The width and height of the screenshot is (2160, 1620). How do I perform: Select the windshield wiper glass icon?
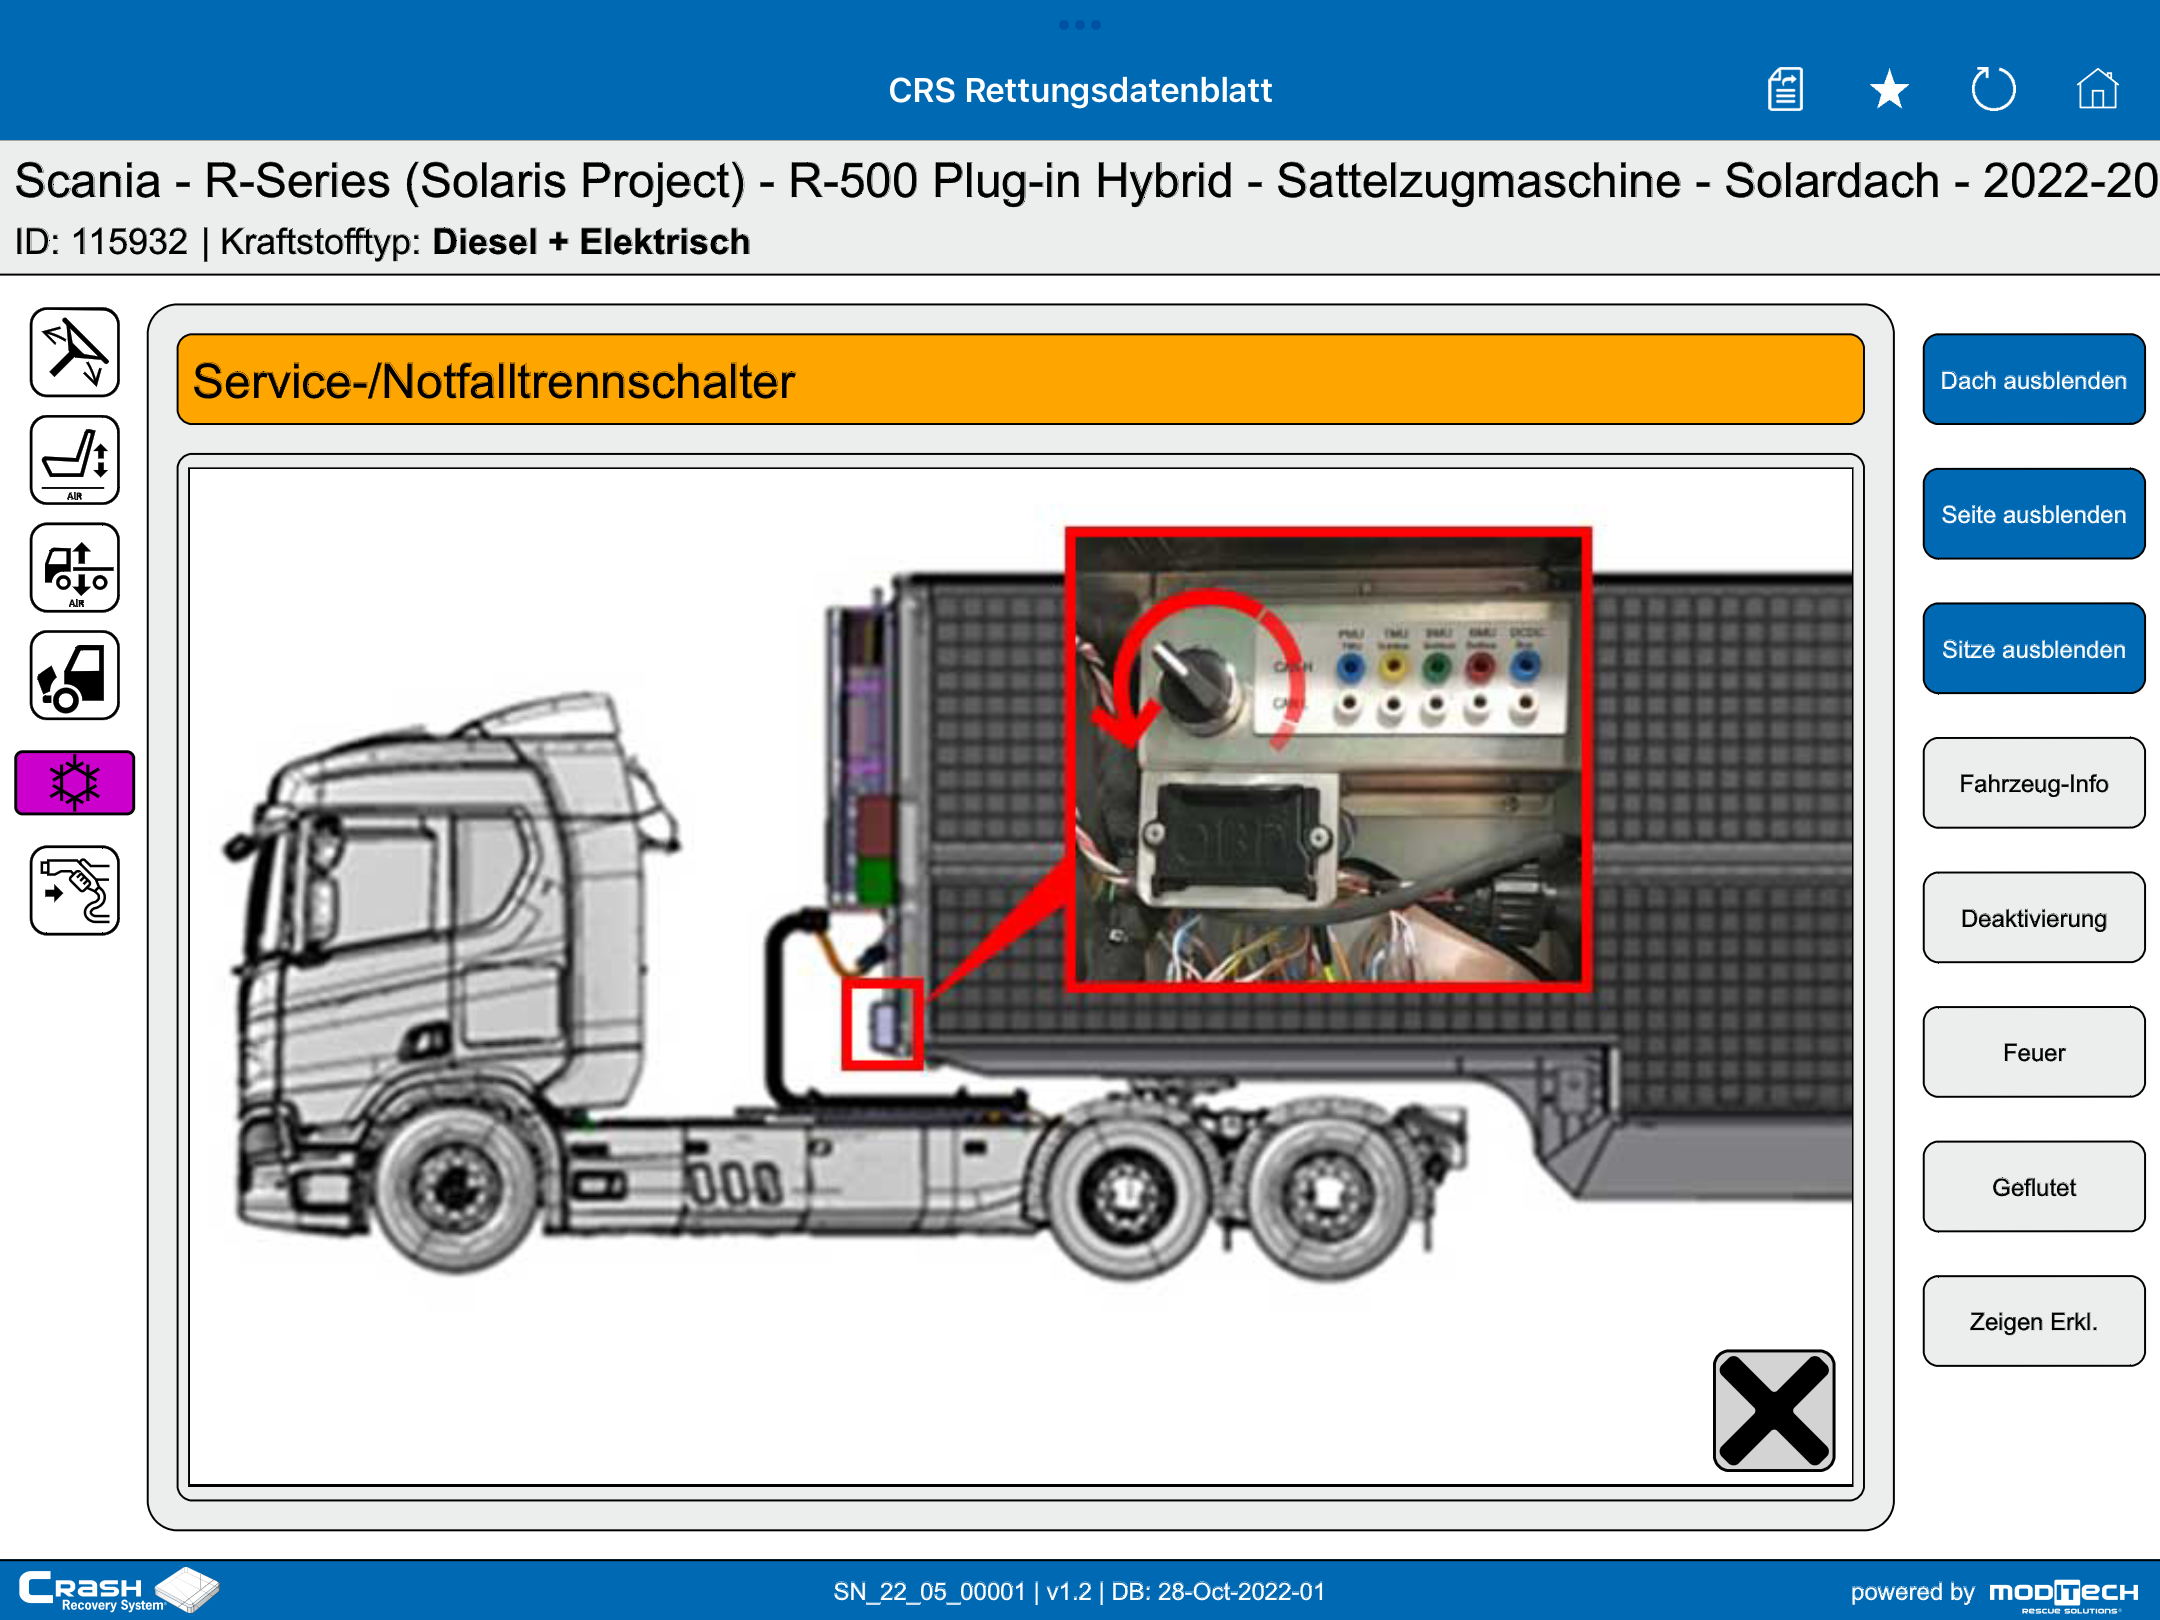[75, 352]
